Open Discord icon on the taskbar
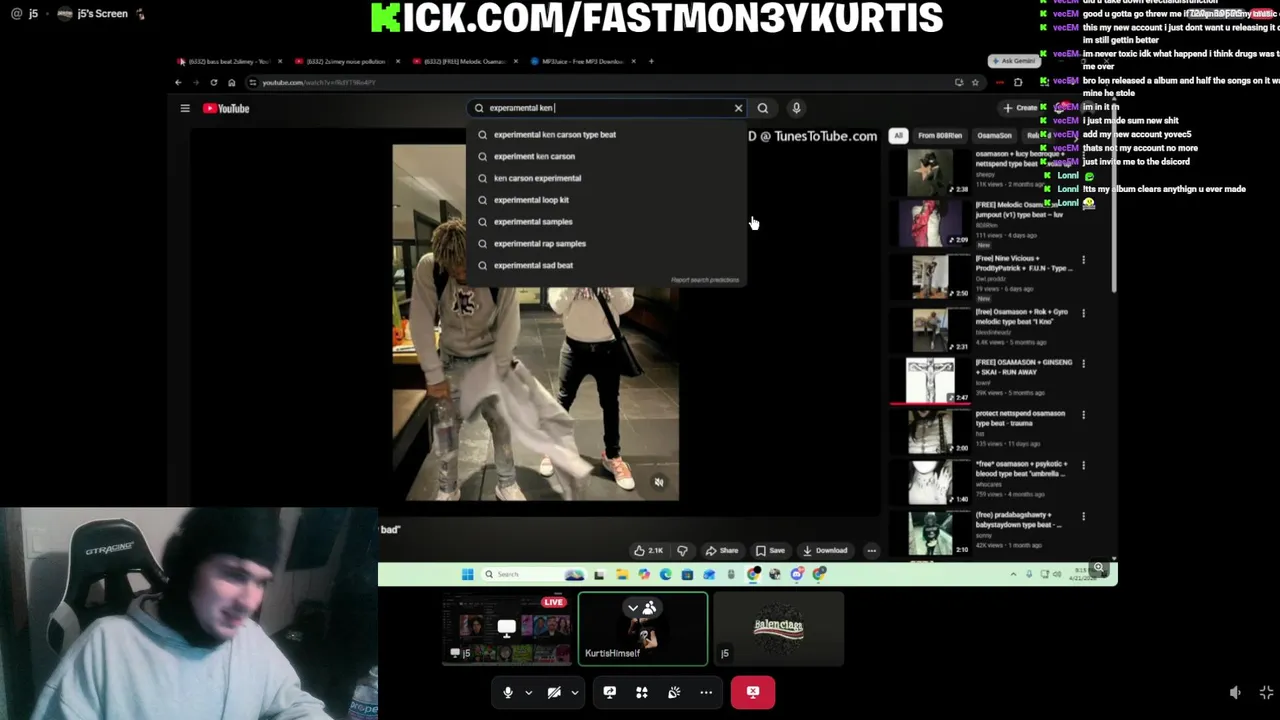1280x720 pixels. point(797,574)
